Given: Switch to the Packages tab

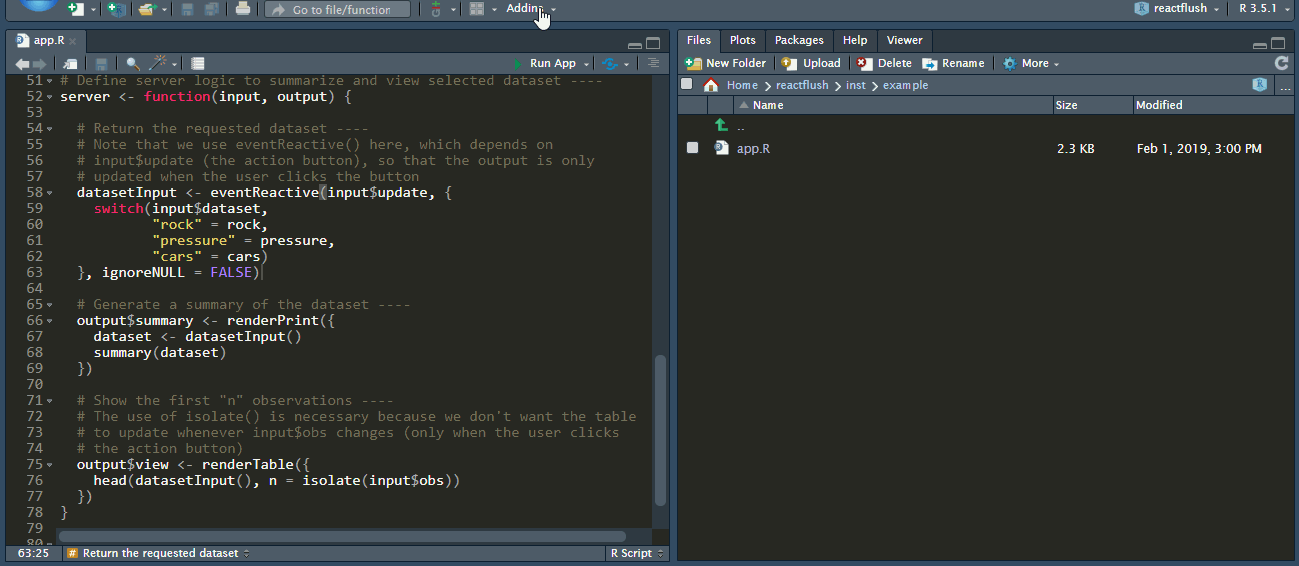Looking at the screenshot, I should tap(799, 40).
